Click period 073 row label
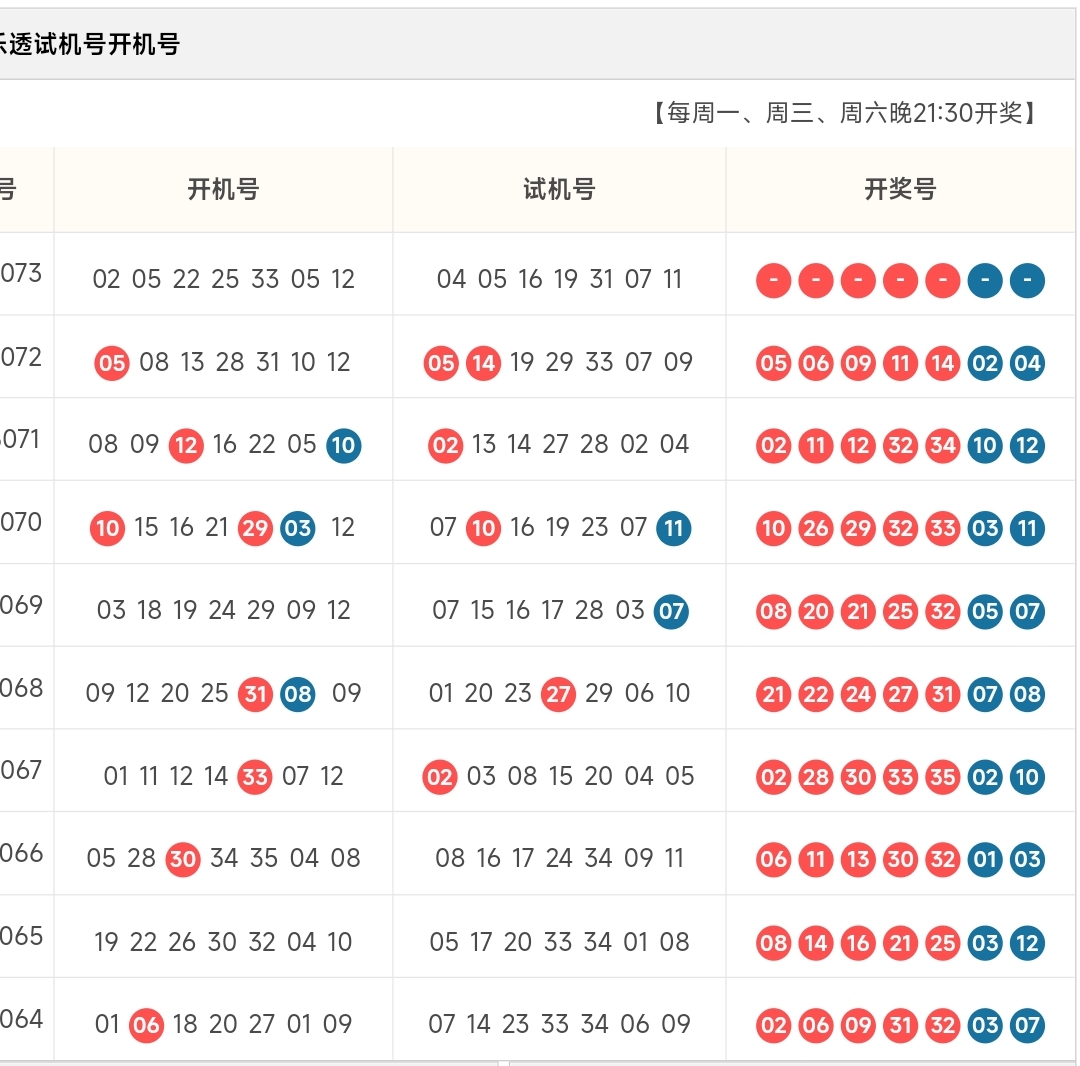The width and height of the screenshot is (1080, 1066). pos(21,273)
